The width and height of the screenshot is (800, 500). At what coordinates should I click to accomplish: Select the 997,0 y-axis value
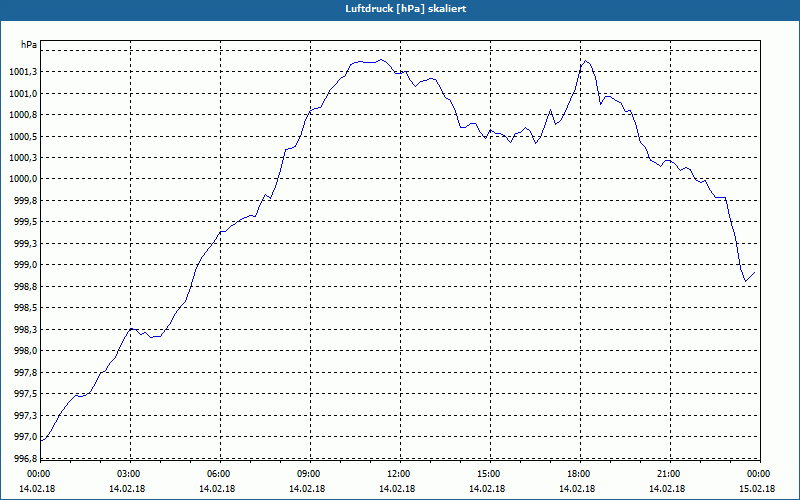pyautogui.click(x=25, y=437)
